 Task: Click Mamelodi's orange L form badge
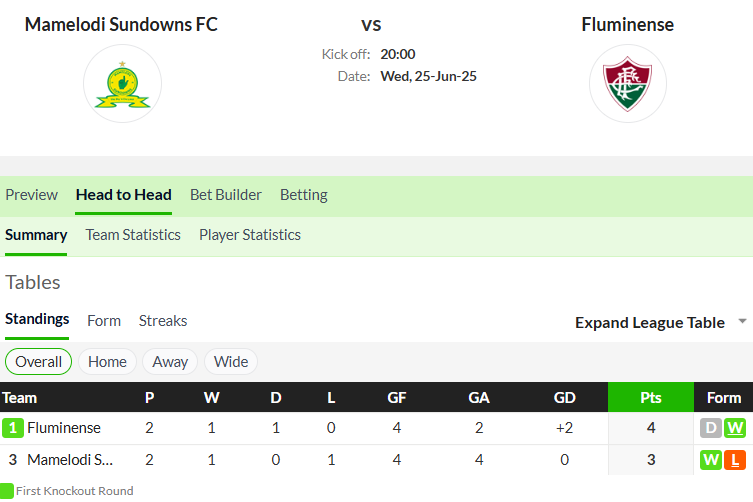pyautogui.click(x=735, y=460)
